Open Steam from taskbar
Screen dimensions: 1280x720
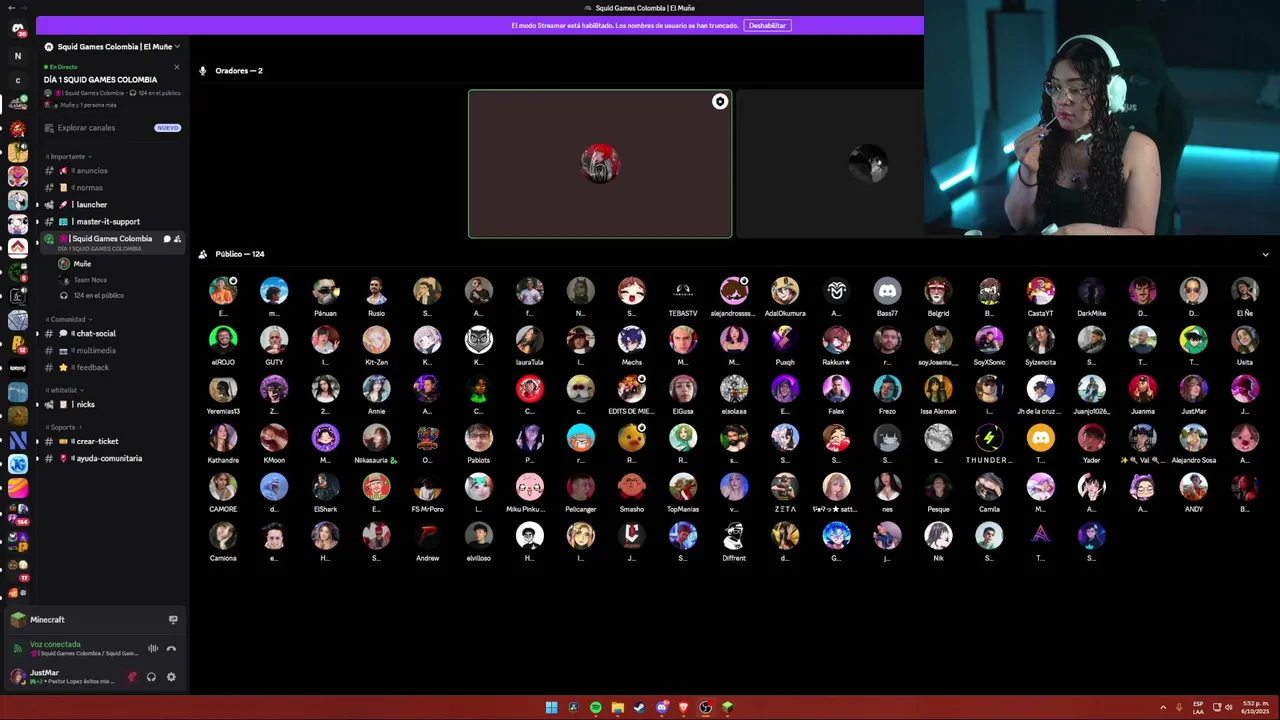[x=640, y=708]
